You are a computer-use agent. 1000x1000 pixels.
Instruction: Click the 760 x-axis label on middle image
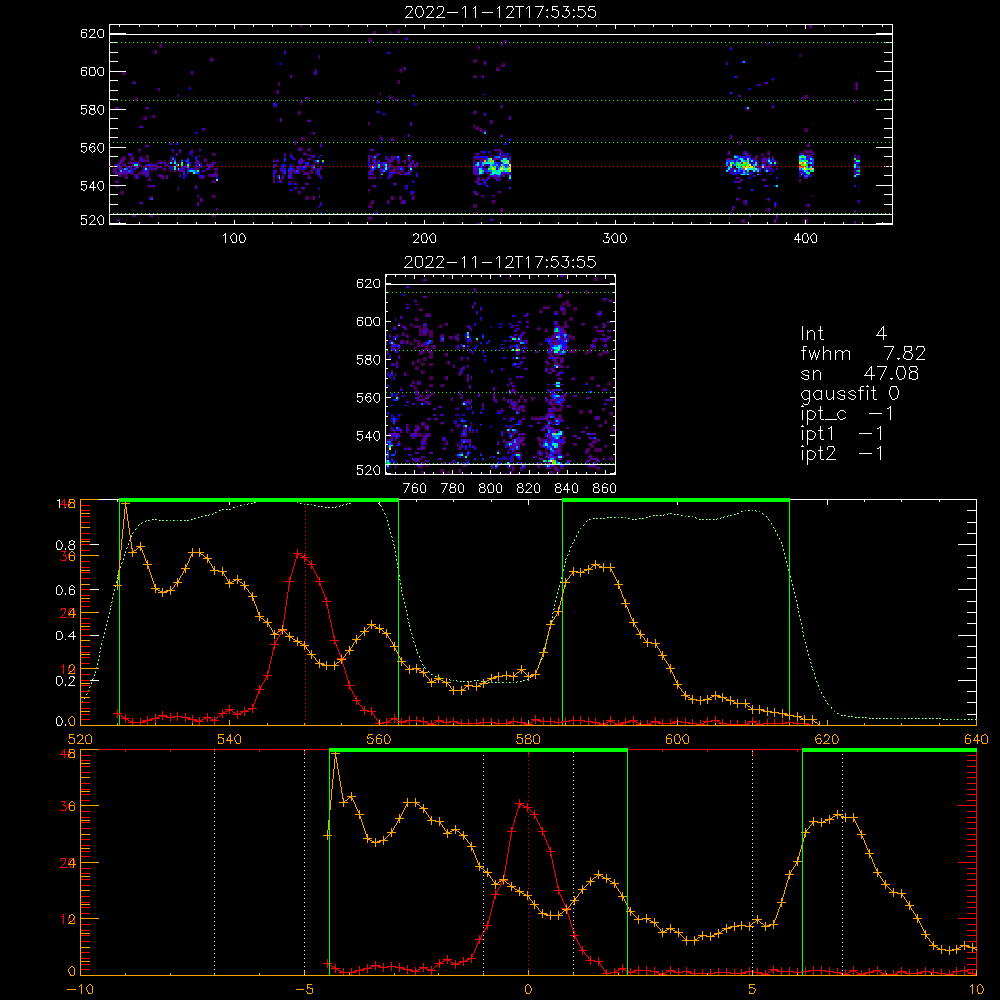(415, 489)
